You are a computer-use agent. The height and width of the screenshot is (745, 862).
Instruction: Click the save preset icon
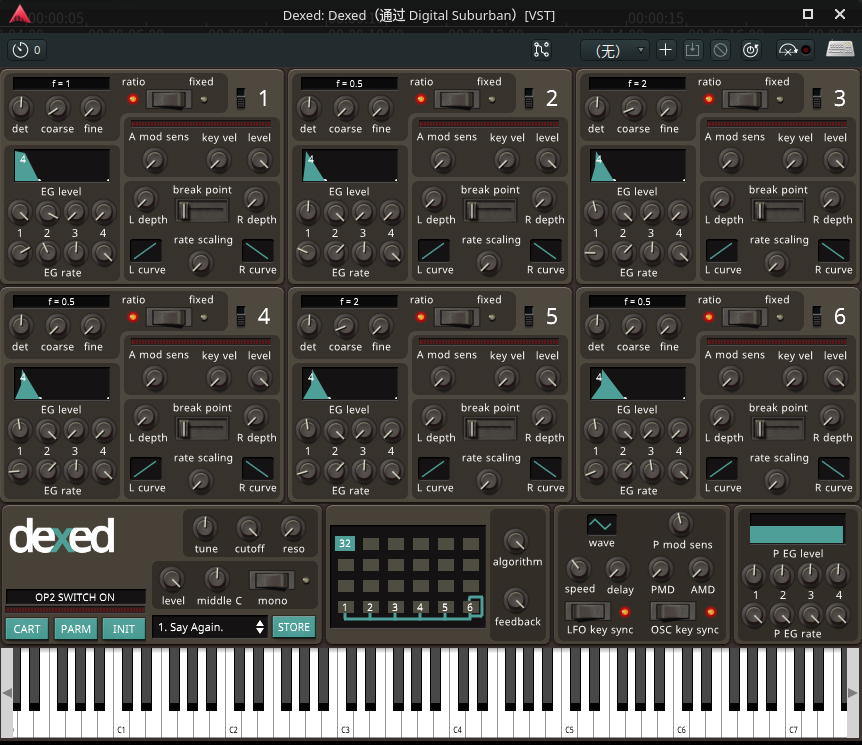point(692,50)
